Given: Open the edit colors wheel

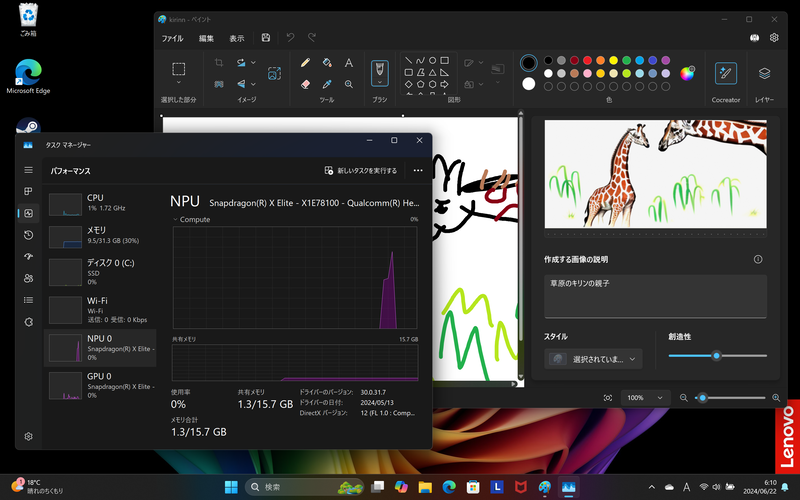Looking at the screenshot, I should click(687, 73).
